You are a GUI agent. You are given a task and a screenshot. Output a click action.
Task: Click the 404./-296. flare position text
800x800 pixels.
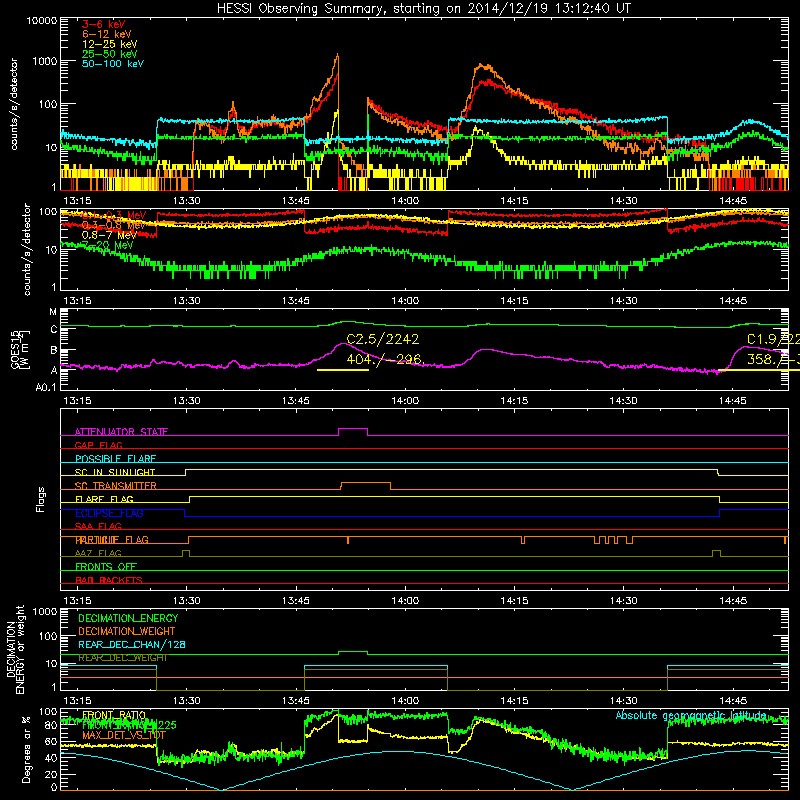(385, 359)
